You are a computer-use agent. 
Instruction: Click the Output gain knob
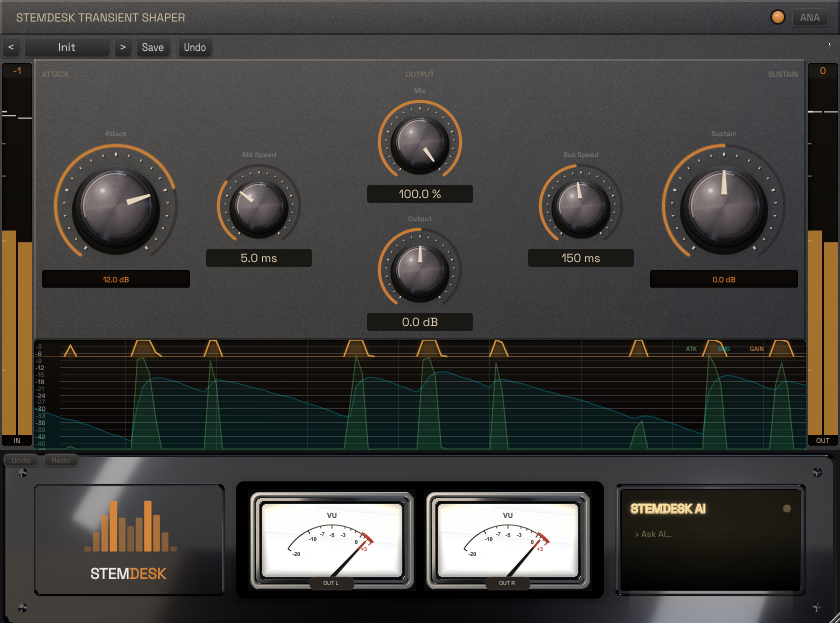pos(420,271)
